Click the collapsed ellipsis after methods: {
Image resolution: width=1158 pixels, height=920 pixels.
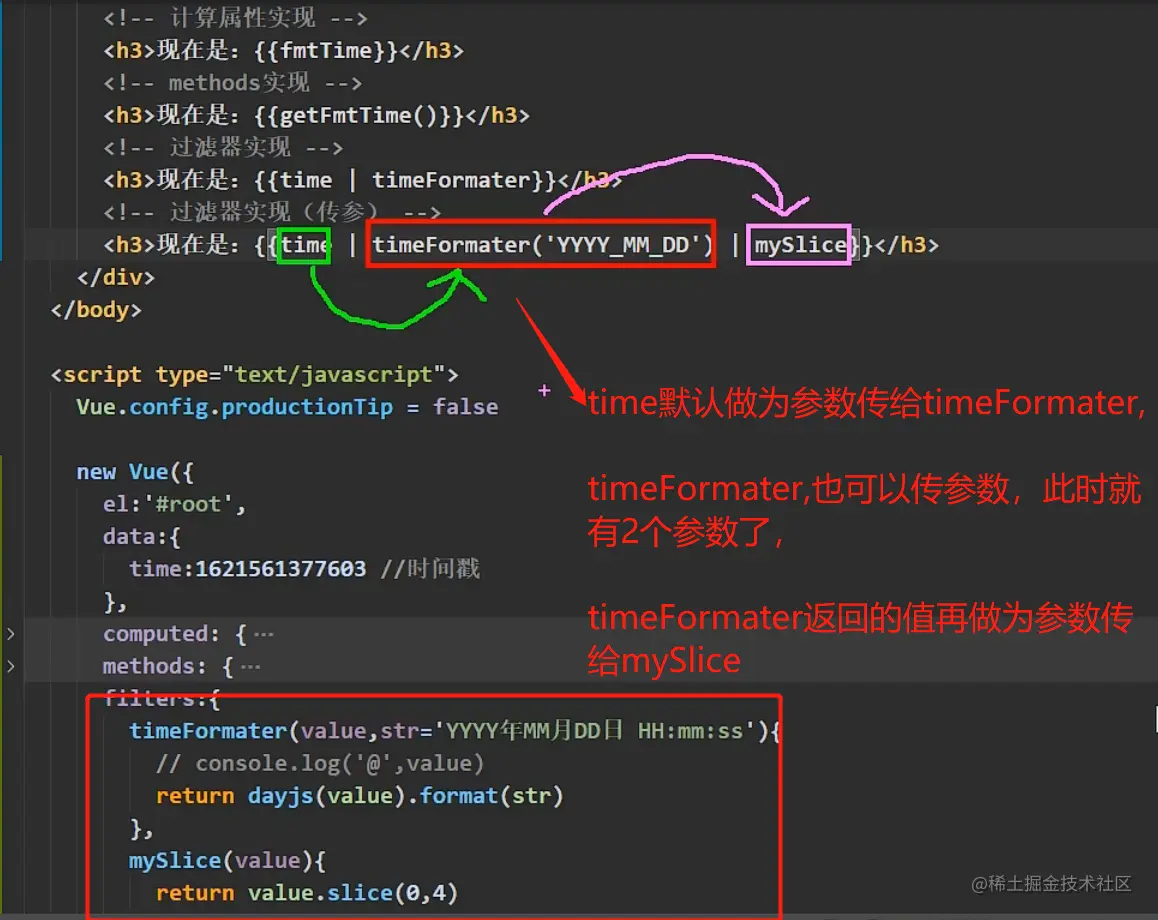pyautogui.click(x=250, y=667)
